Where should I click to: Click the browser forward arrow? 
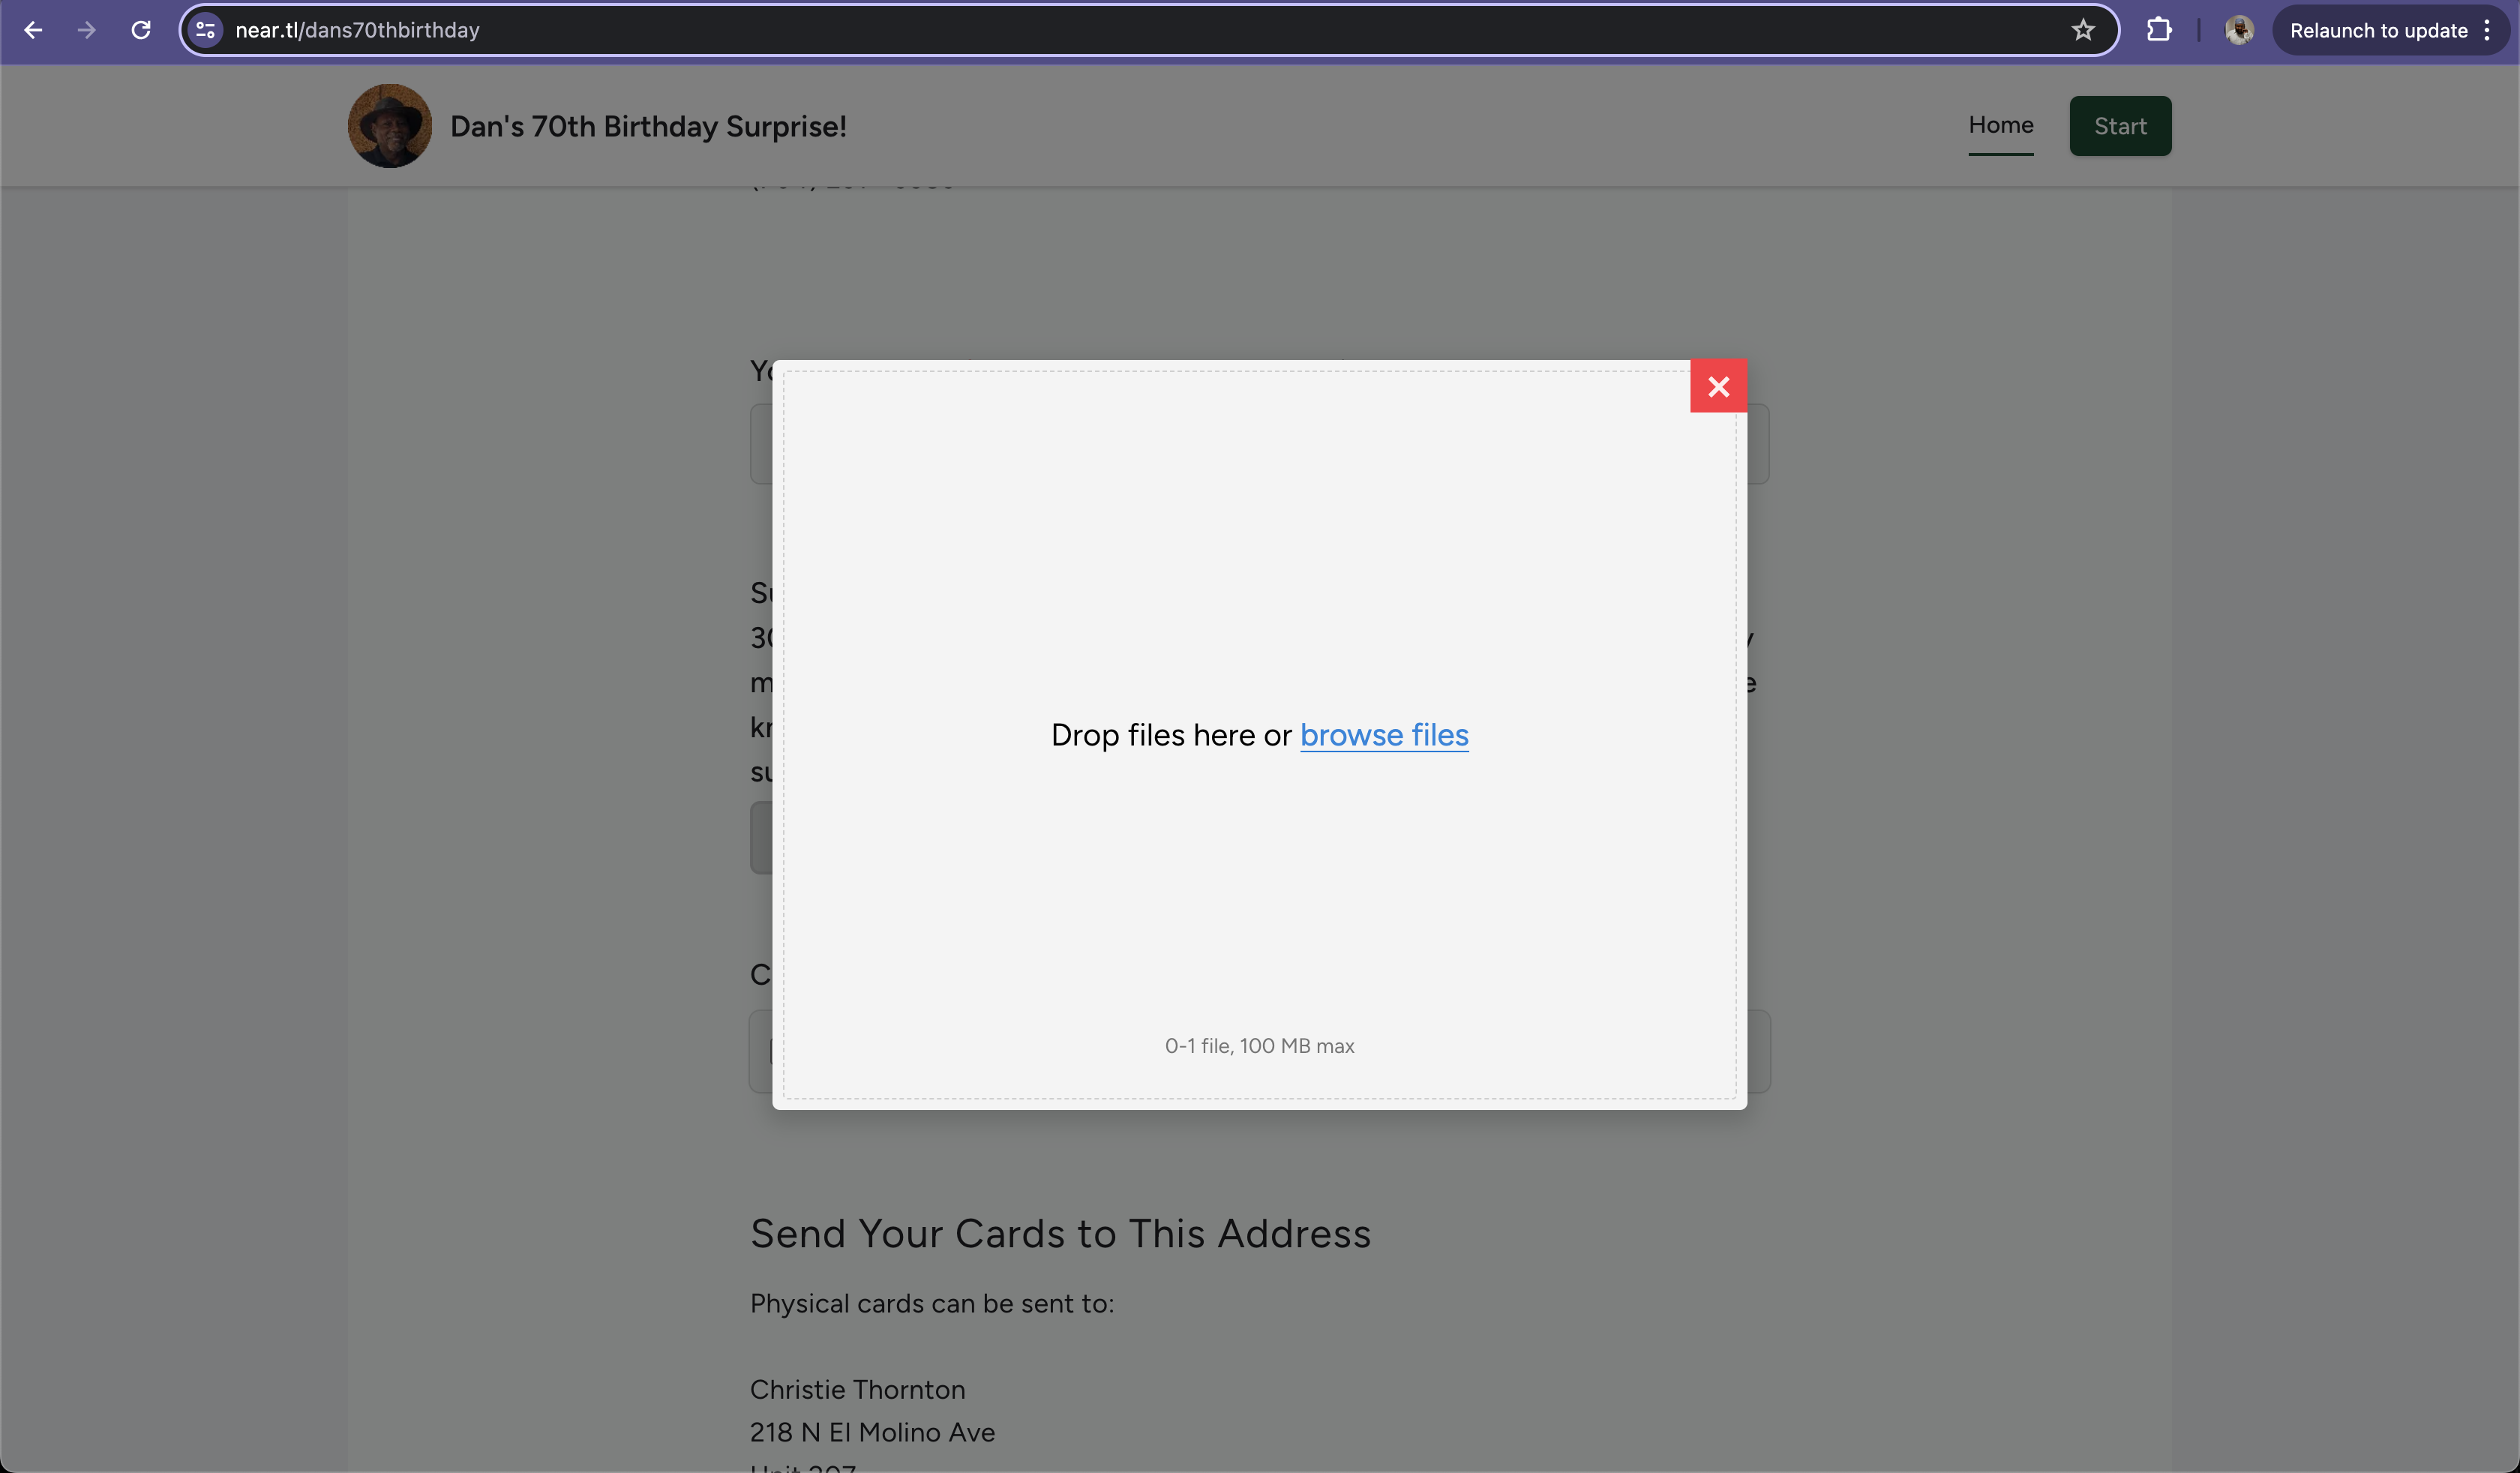click(87, 30)
